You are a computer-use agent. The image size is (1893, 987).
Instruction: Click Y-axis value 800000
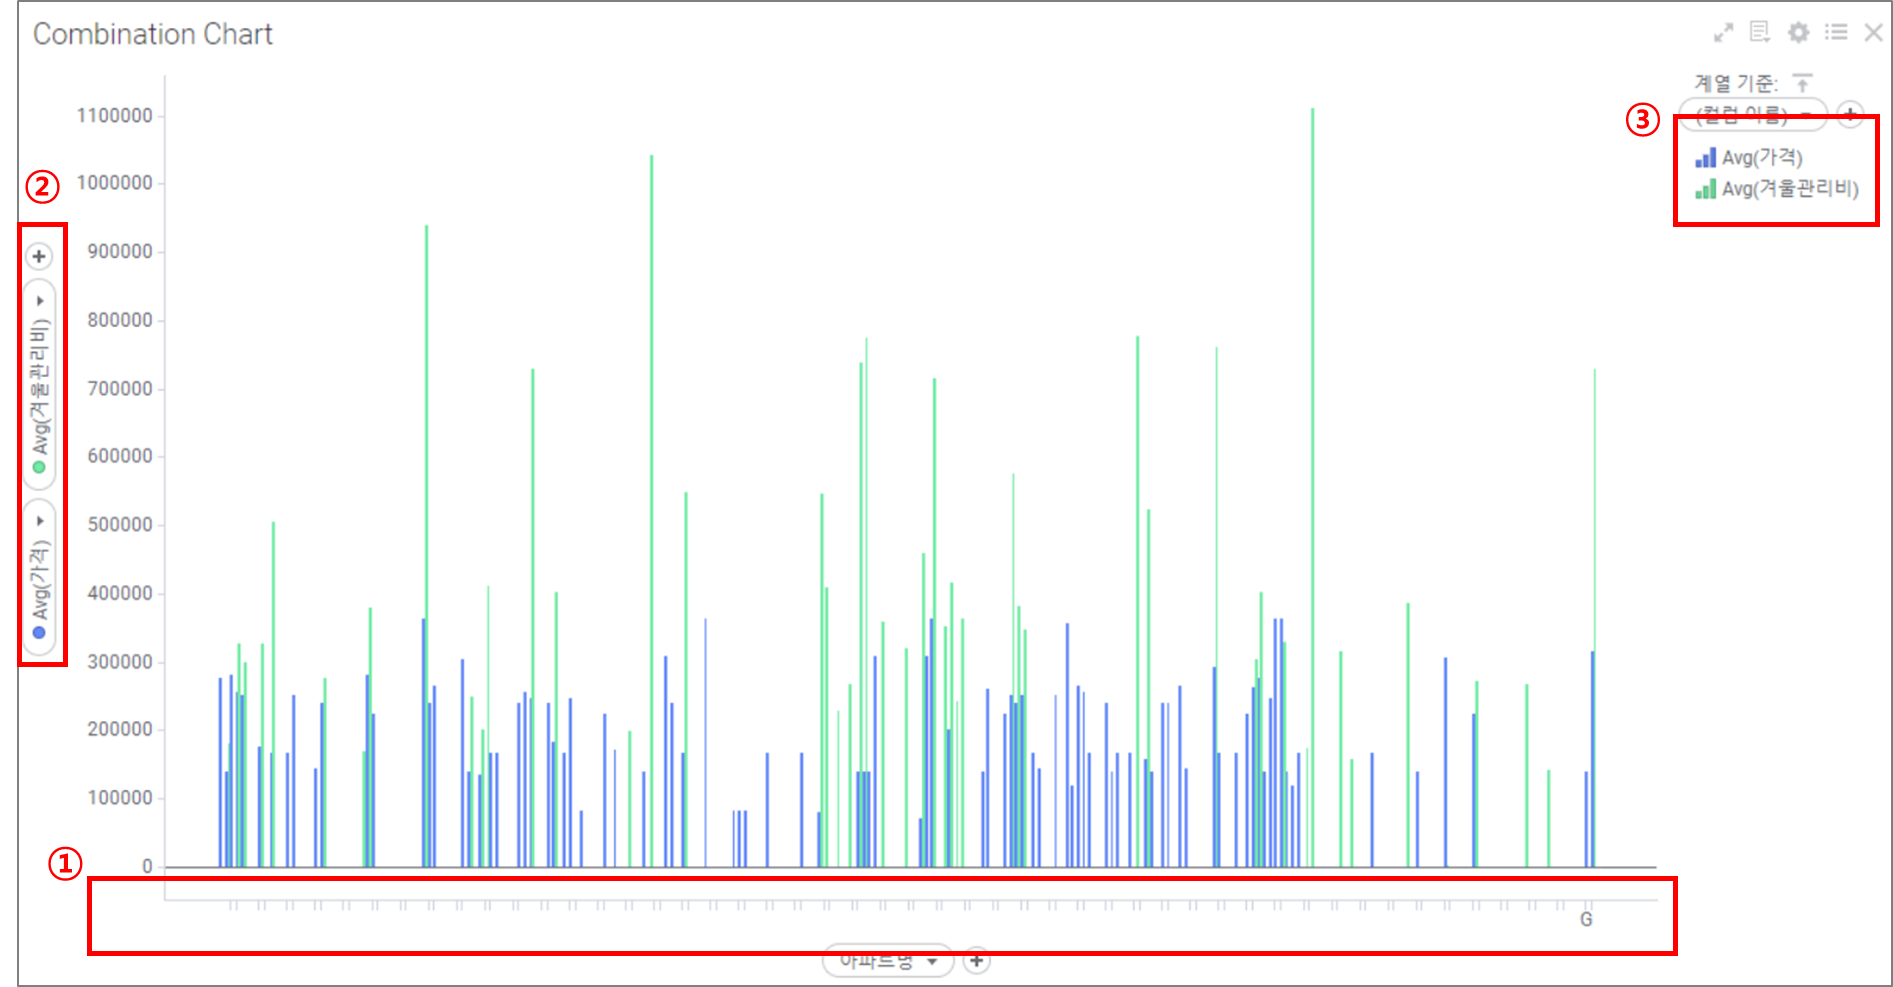[x=120, y=320]
